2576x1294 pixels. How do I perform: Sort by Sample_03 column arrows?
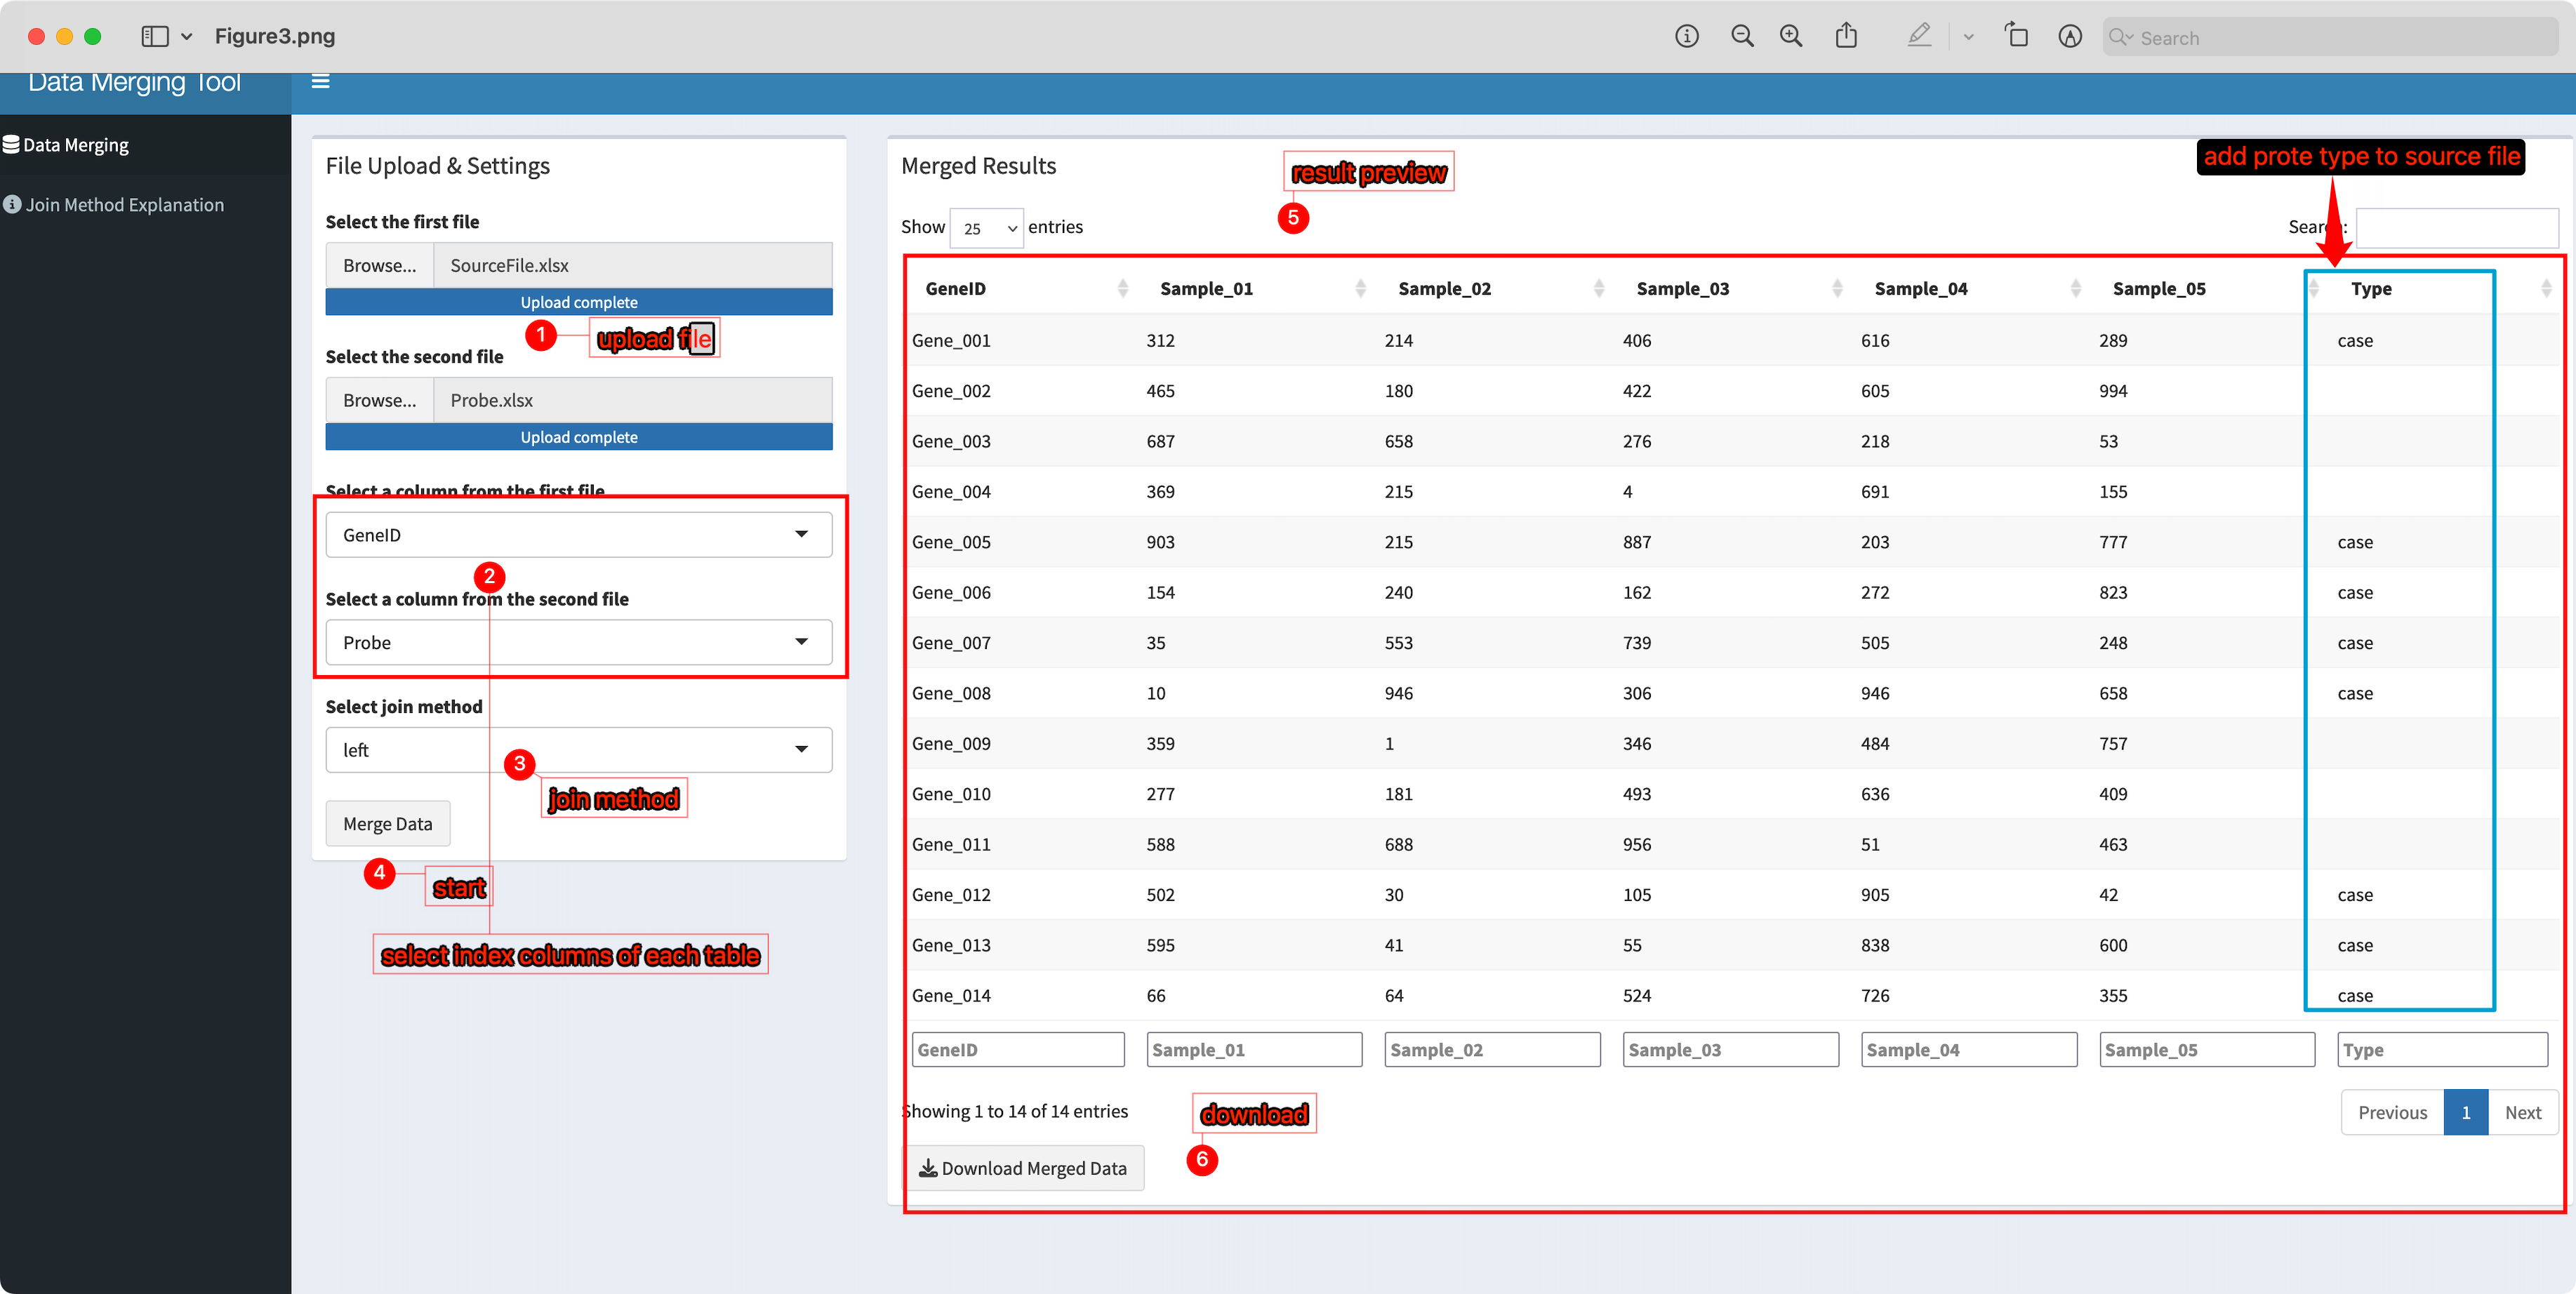click(x=1836, y=289)
